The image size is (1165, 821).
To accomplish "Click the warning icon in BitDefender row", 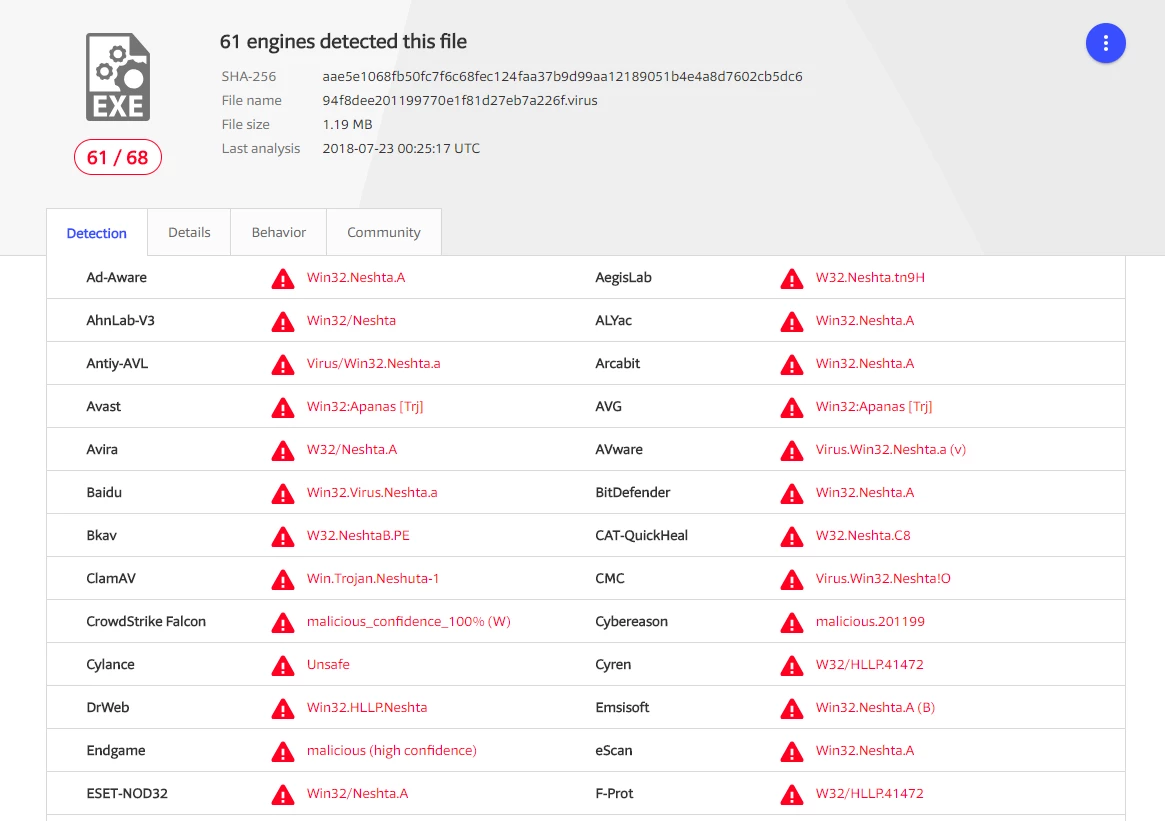I will 791,494.
